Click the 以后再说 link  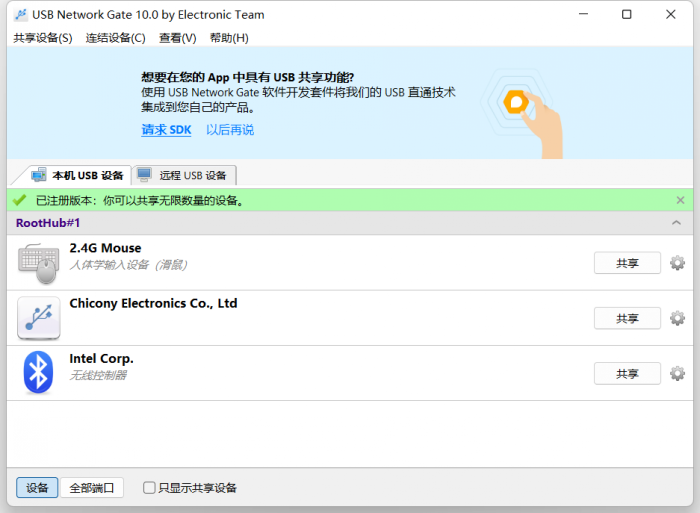pos(230,130)
